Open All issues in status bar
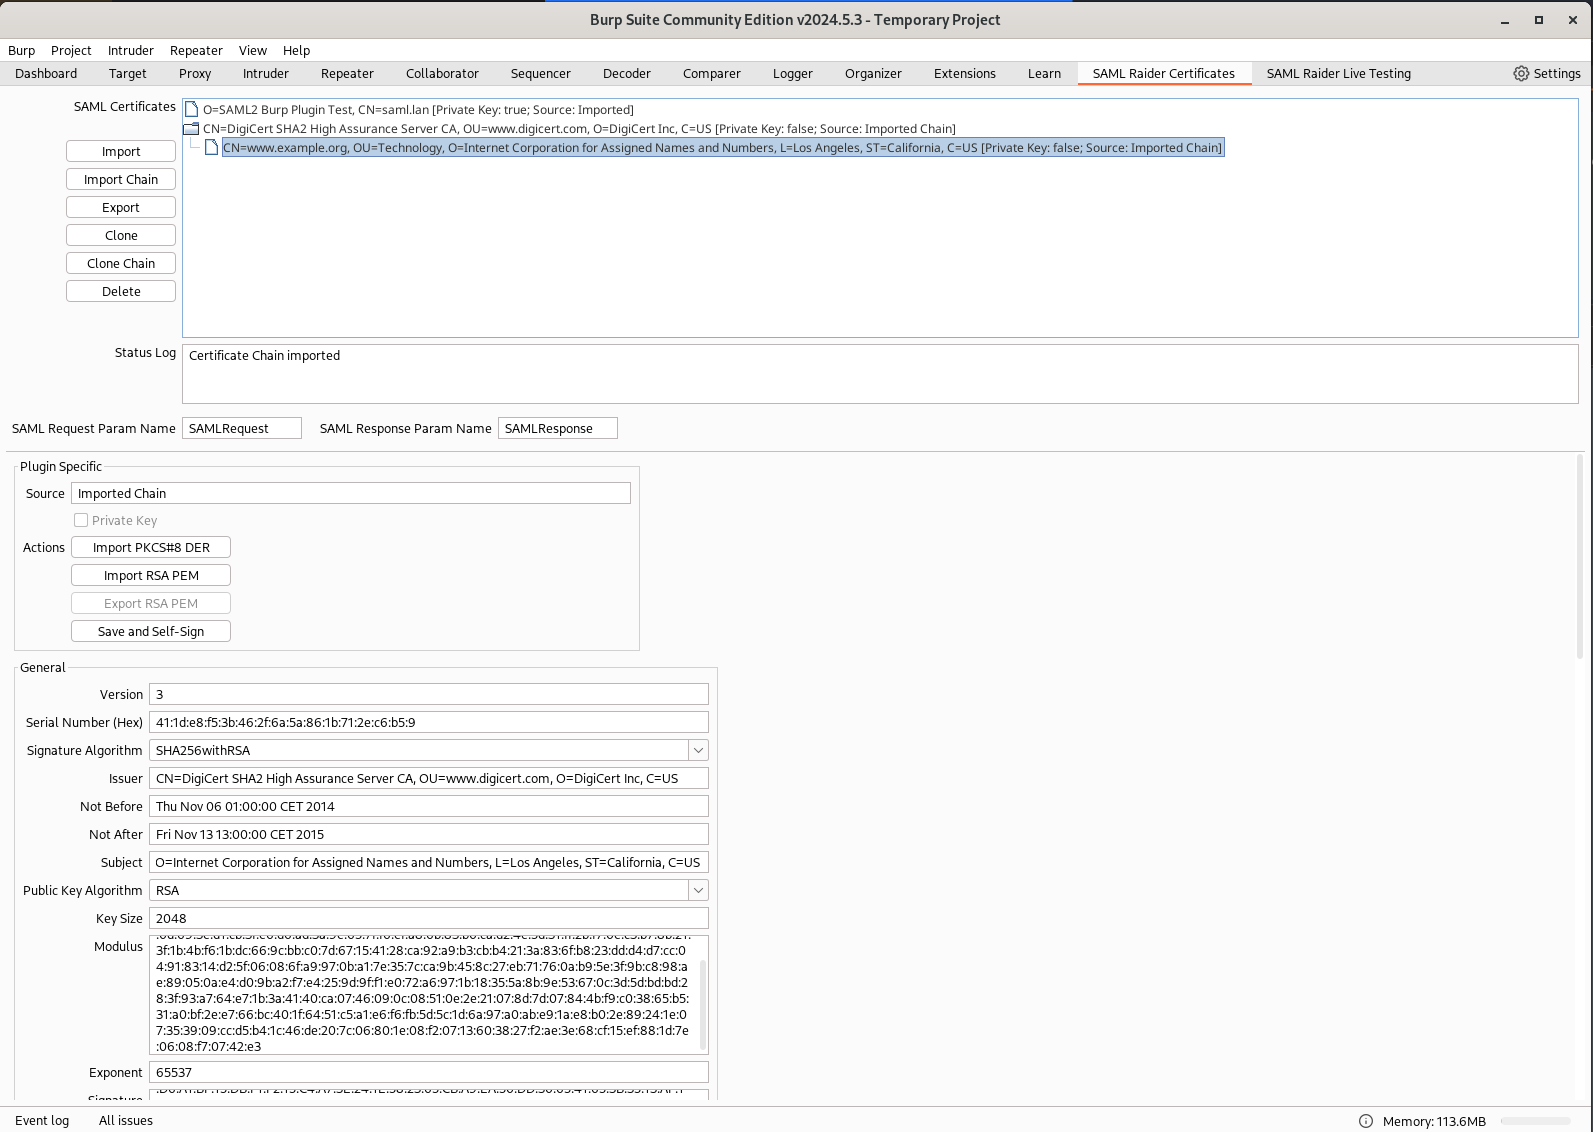1593x1132 pixels. coord(126,1121)
